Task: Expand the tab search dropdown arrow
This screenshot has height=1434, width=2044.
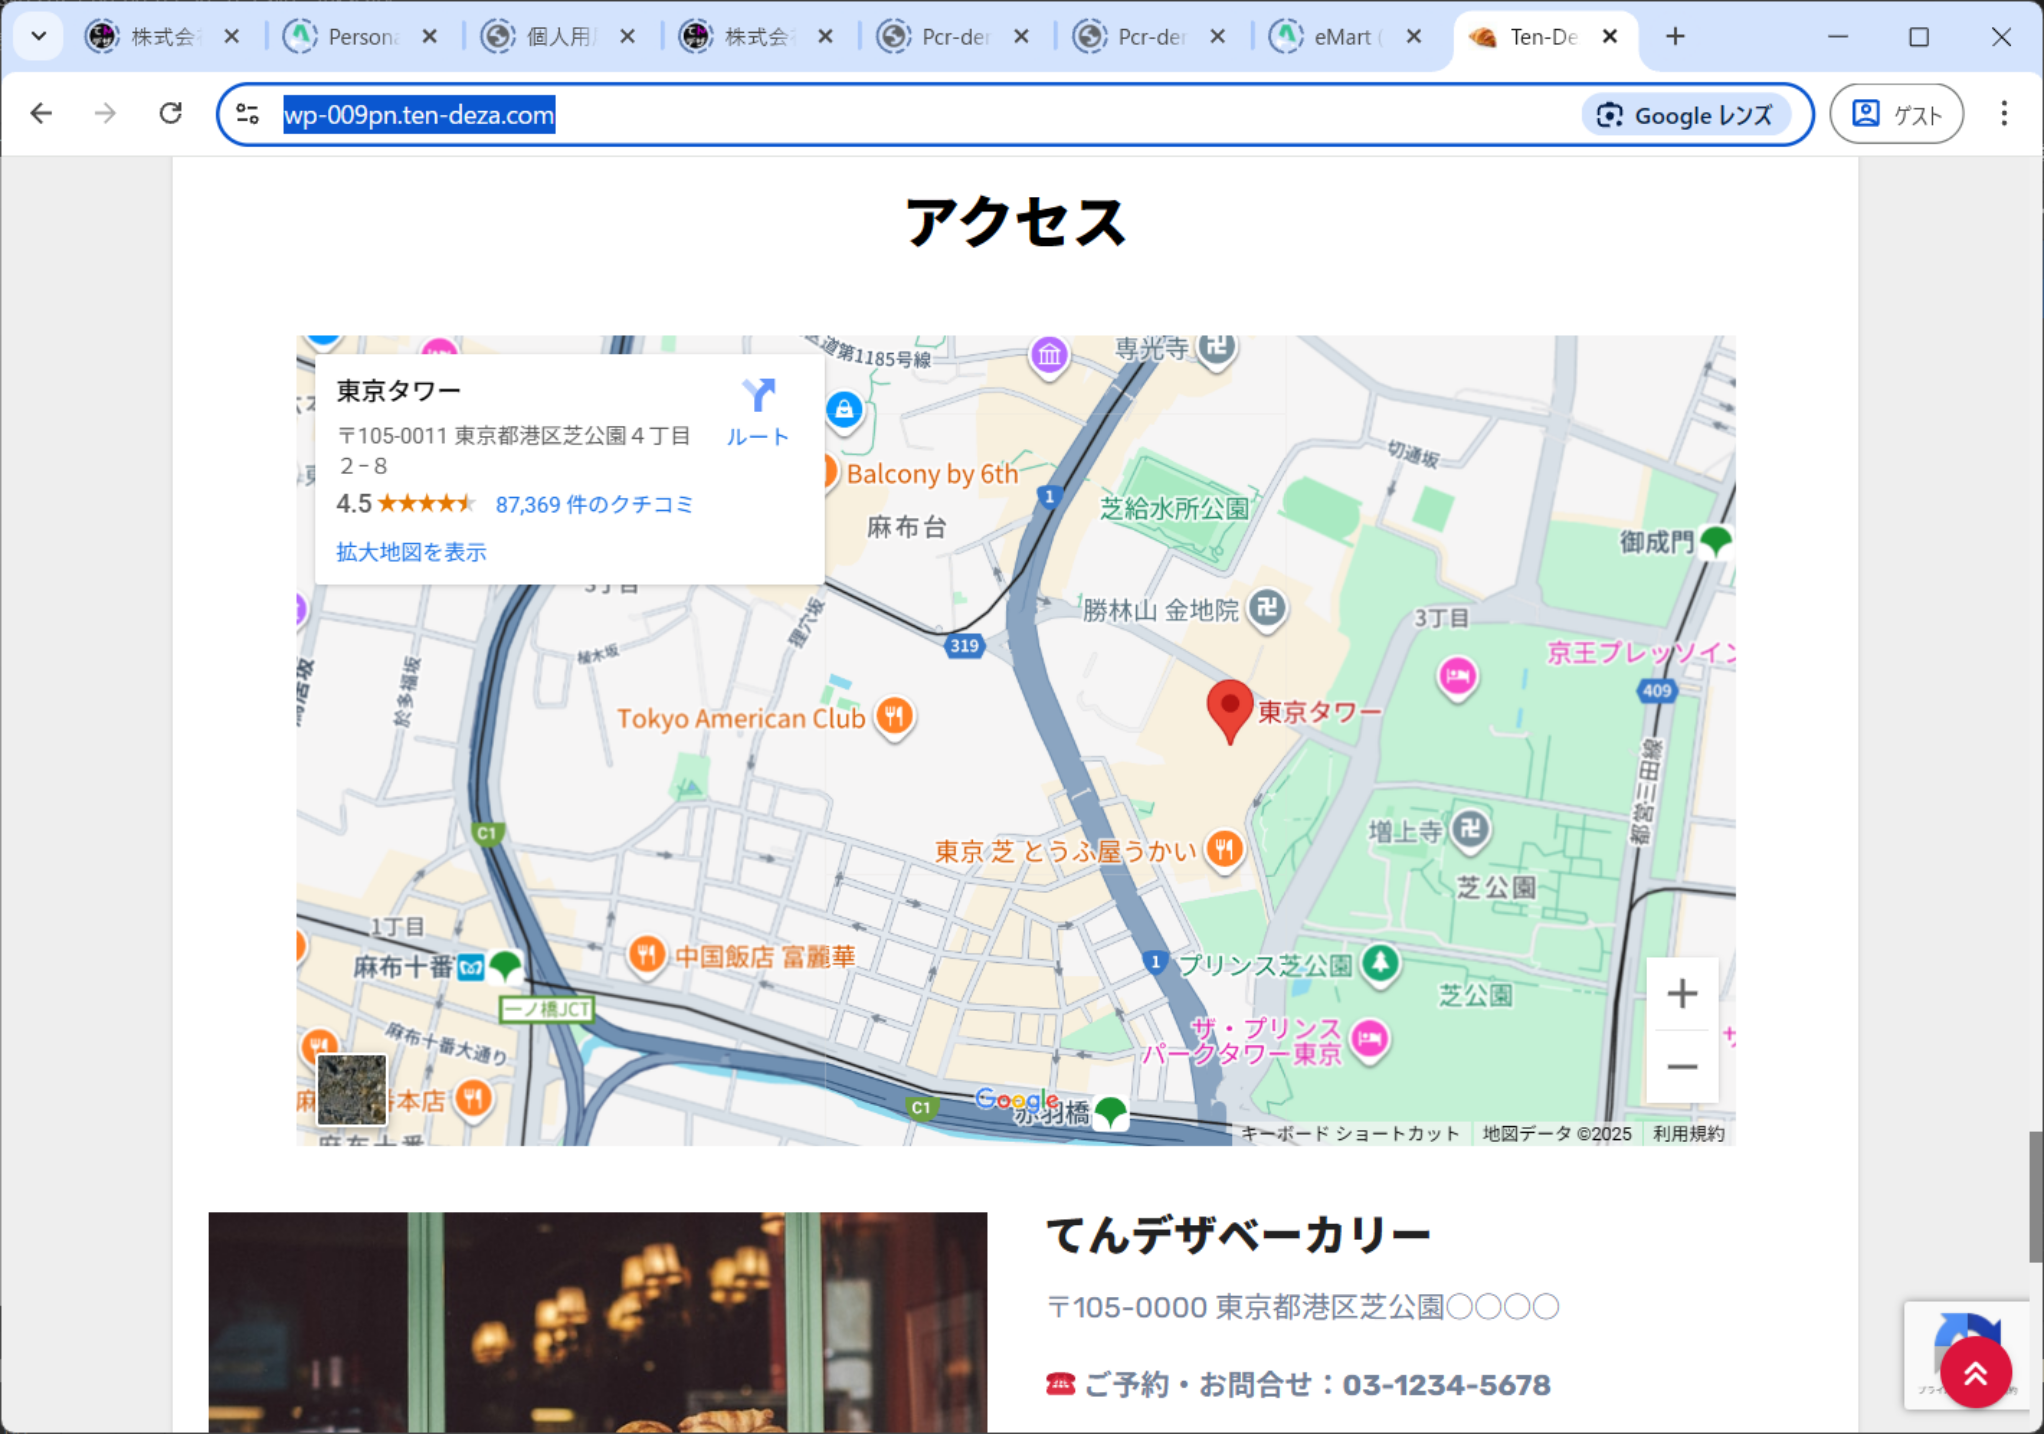Action: click(38, 37)
